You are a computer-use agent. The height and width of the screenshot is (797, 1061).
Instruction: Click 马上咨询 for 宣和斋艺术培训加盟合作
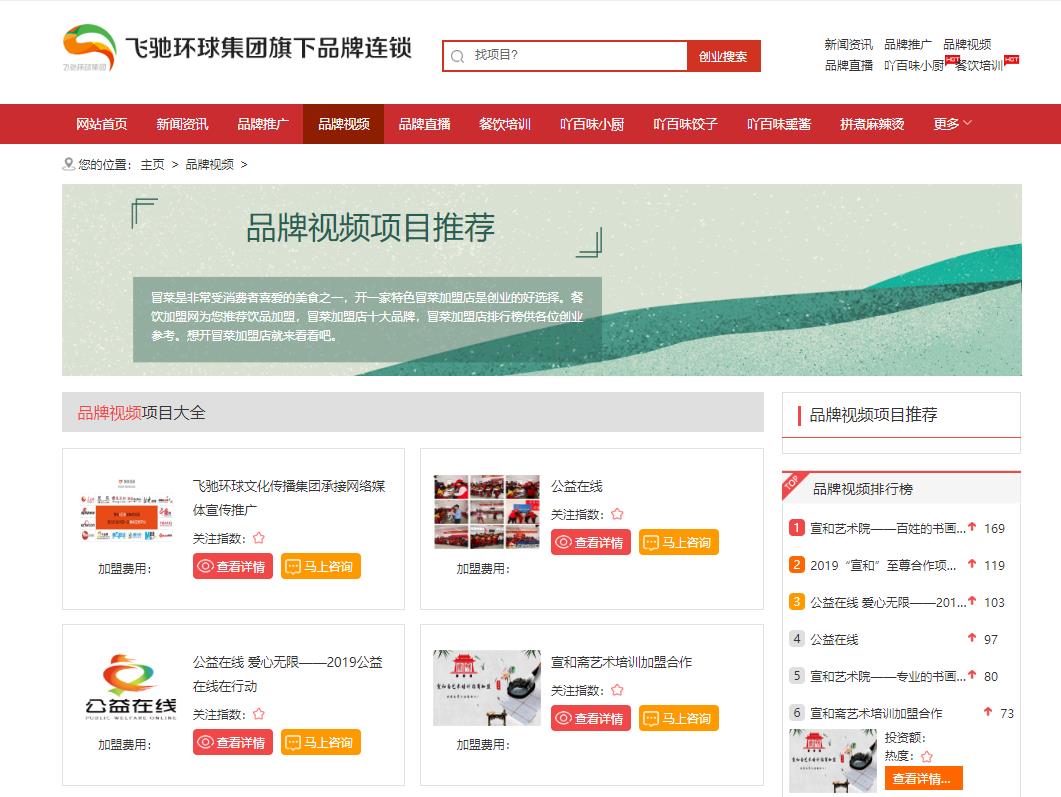point(678,718)
